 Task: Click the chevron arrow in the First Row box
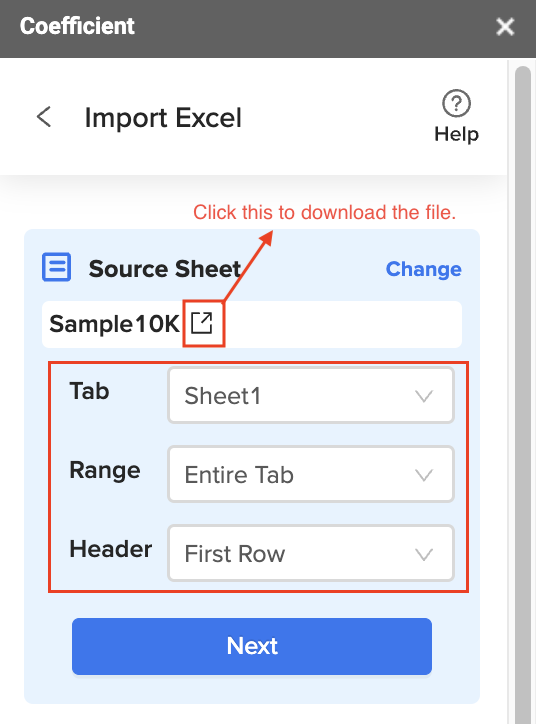[x=423, y=554]
